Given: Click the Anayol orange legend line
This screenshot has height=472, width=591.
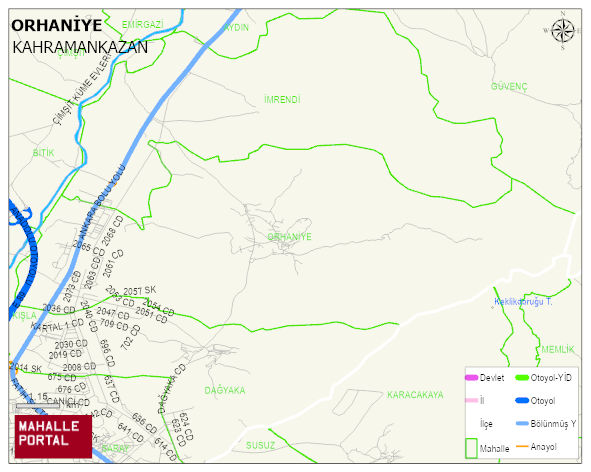Looking at the screenshot, I should [522, 446].
